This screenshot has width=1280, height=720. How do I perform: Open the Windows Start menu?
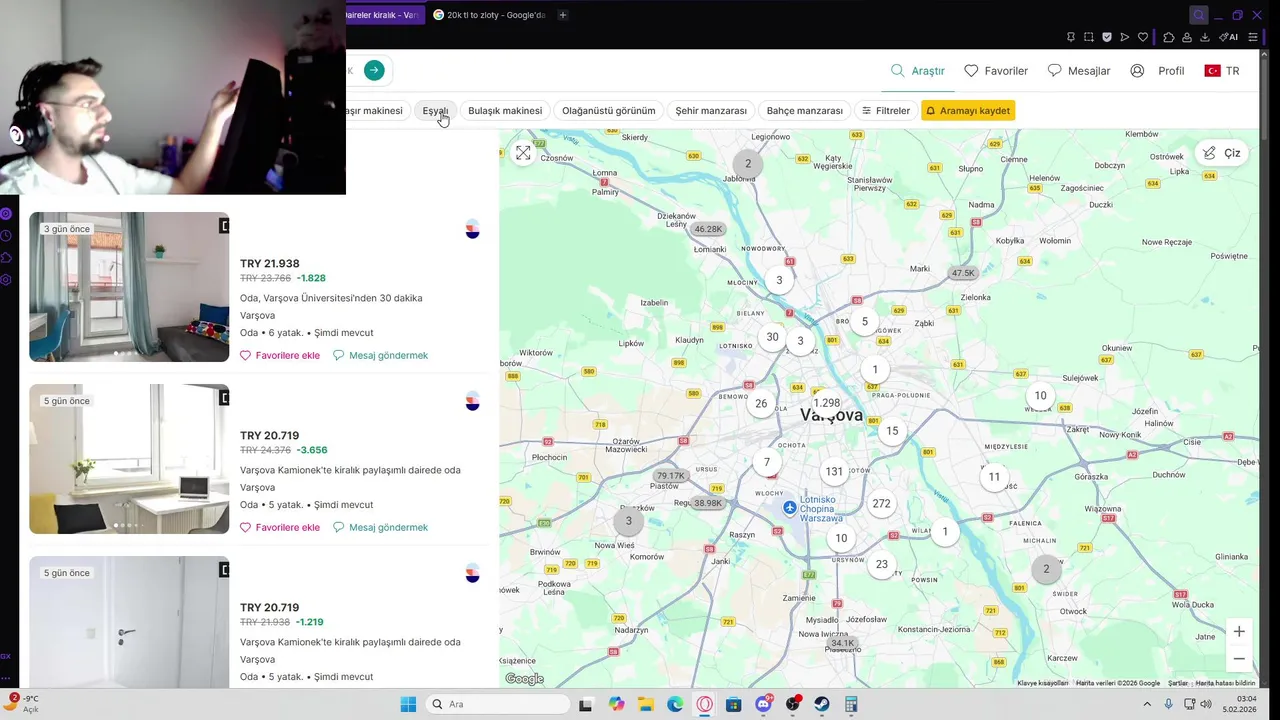click(408, 704)
